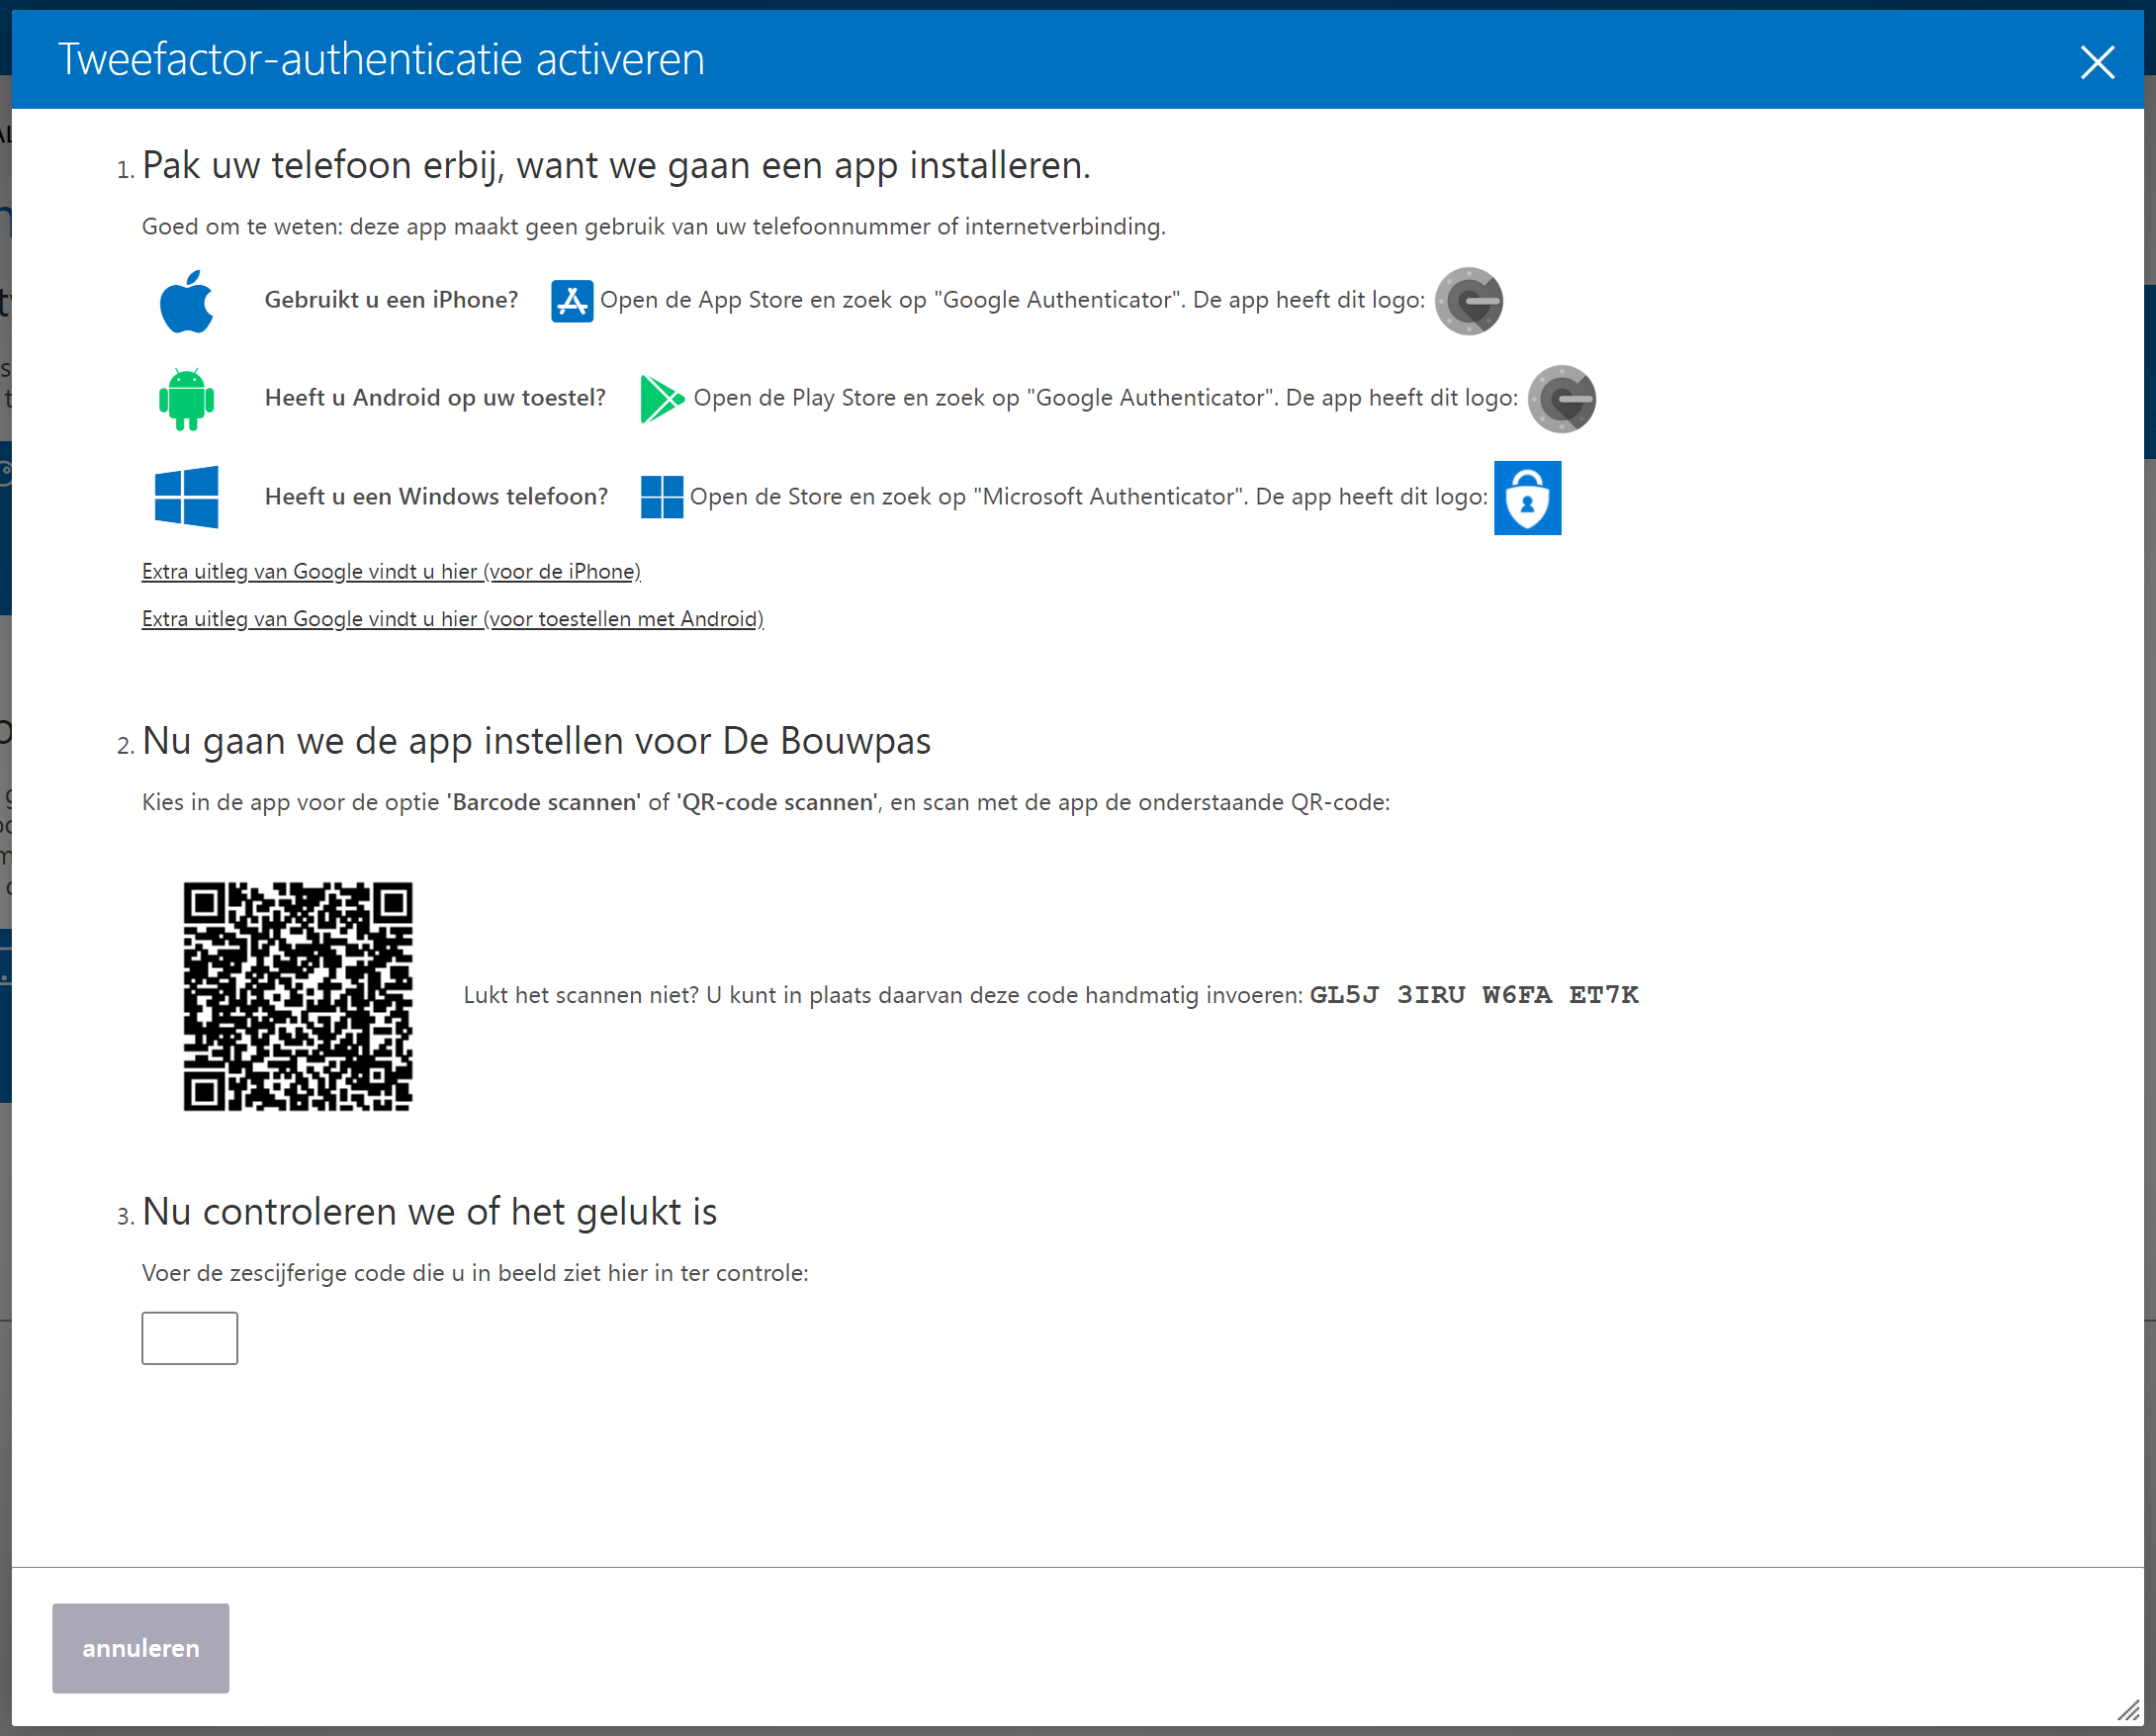Click the green Android robot icon

[186, 399]
